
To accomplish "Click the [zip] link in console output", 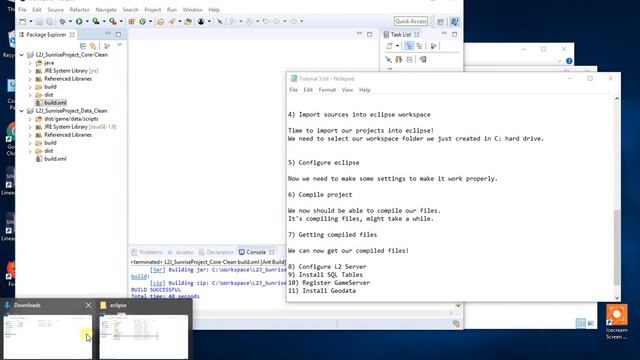I will [157, 283].
